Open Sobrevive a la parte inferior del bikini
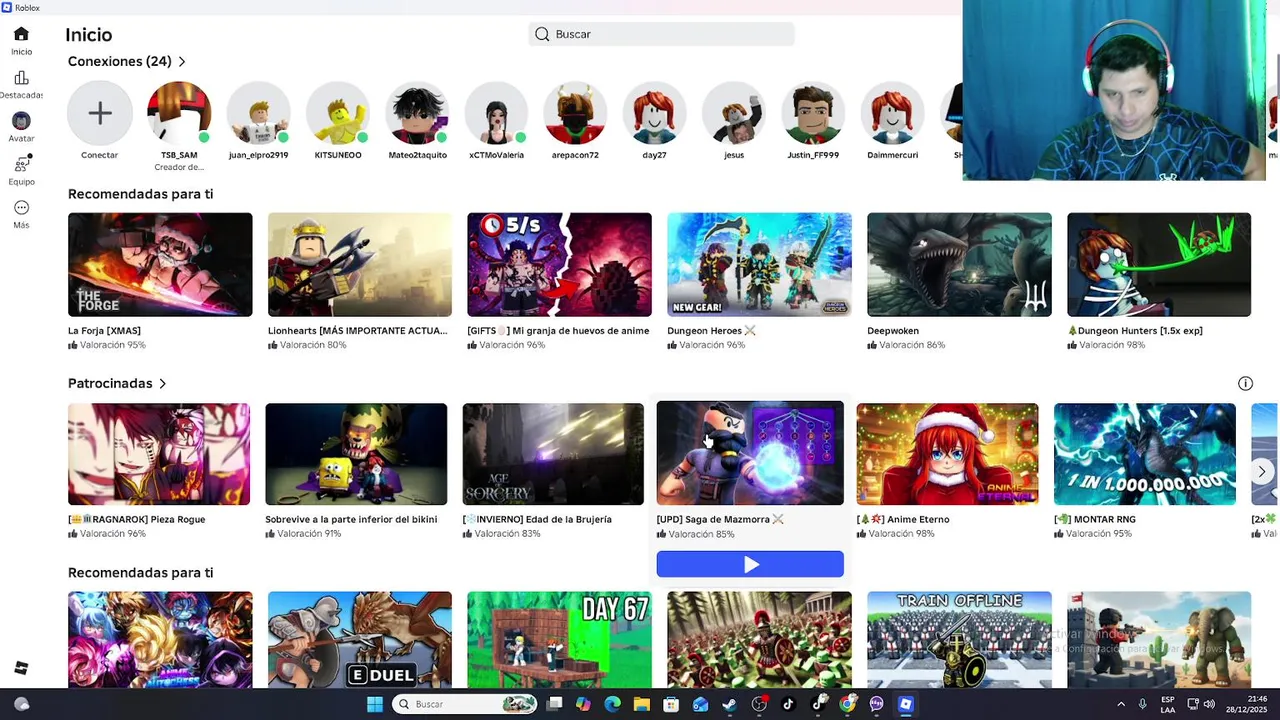Image resolution: width=1280 pixels, height=720 pixels. tap(356, 454)
